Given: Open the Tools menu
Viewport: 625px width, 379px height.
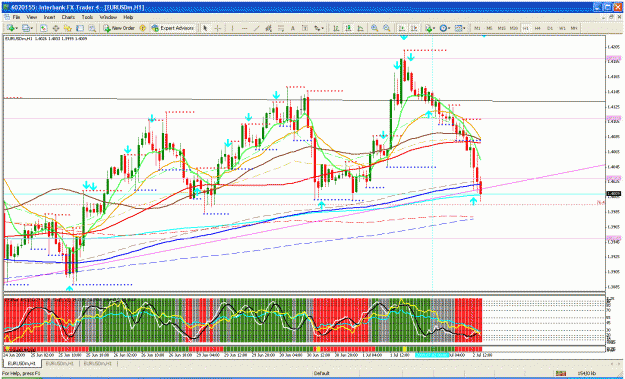Looking at the screenshot, I should 87,18.
